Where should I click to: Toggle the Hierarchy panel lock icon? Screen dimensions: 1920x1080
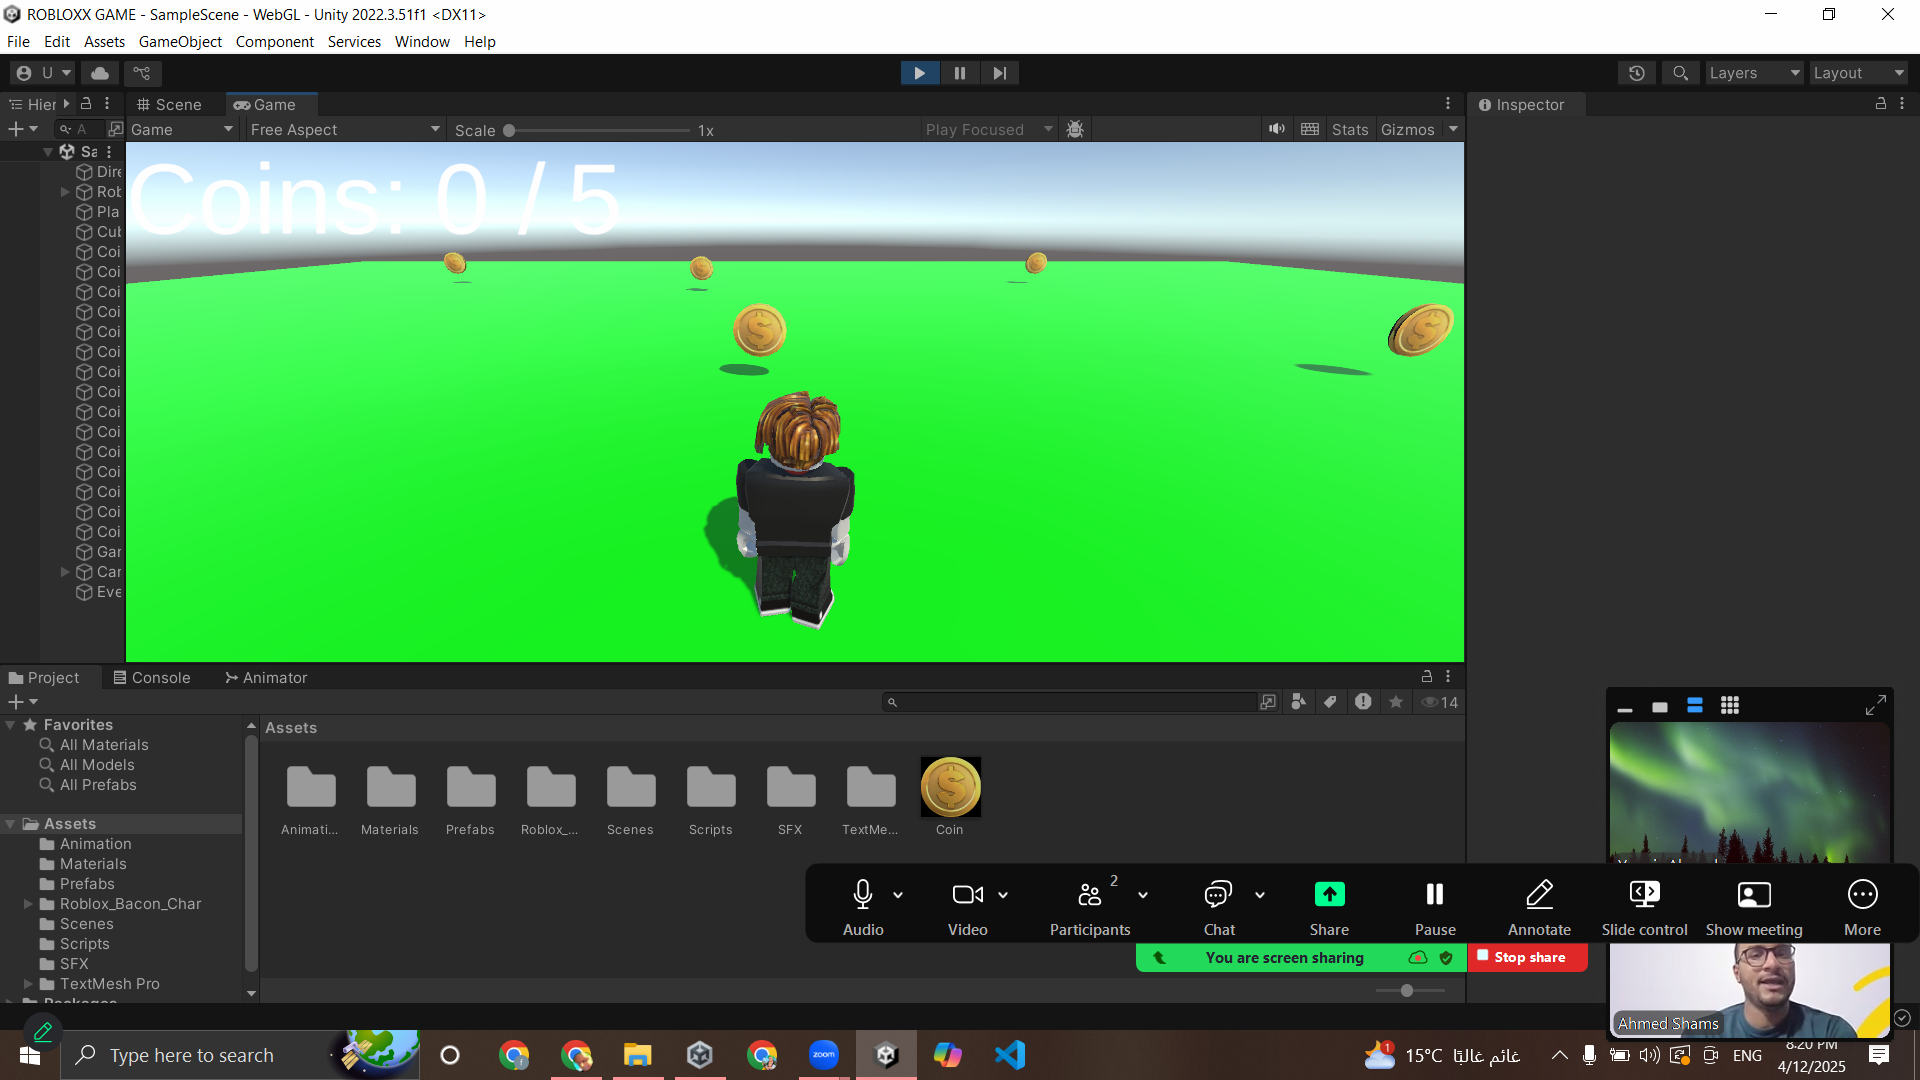[x=86, y=104]
